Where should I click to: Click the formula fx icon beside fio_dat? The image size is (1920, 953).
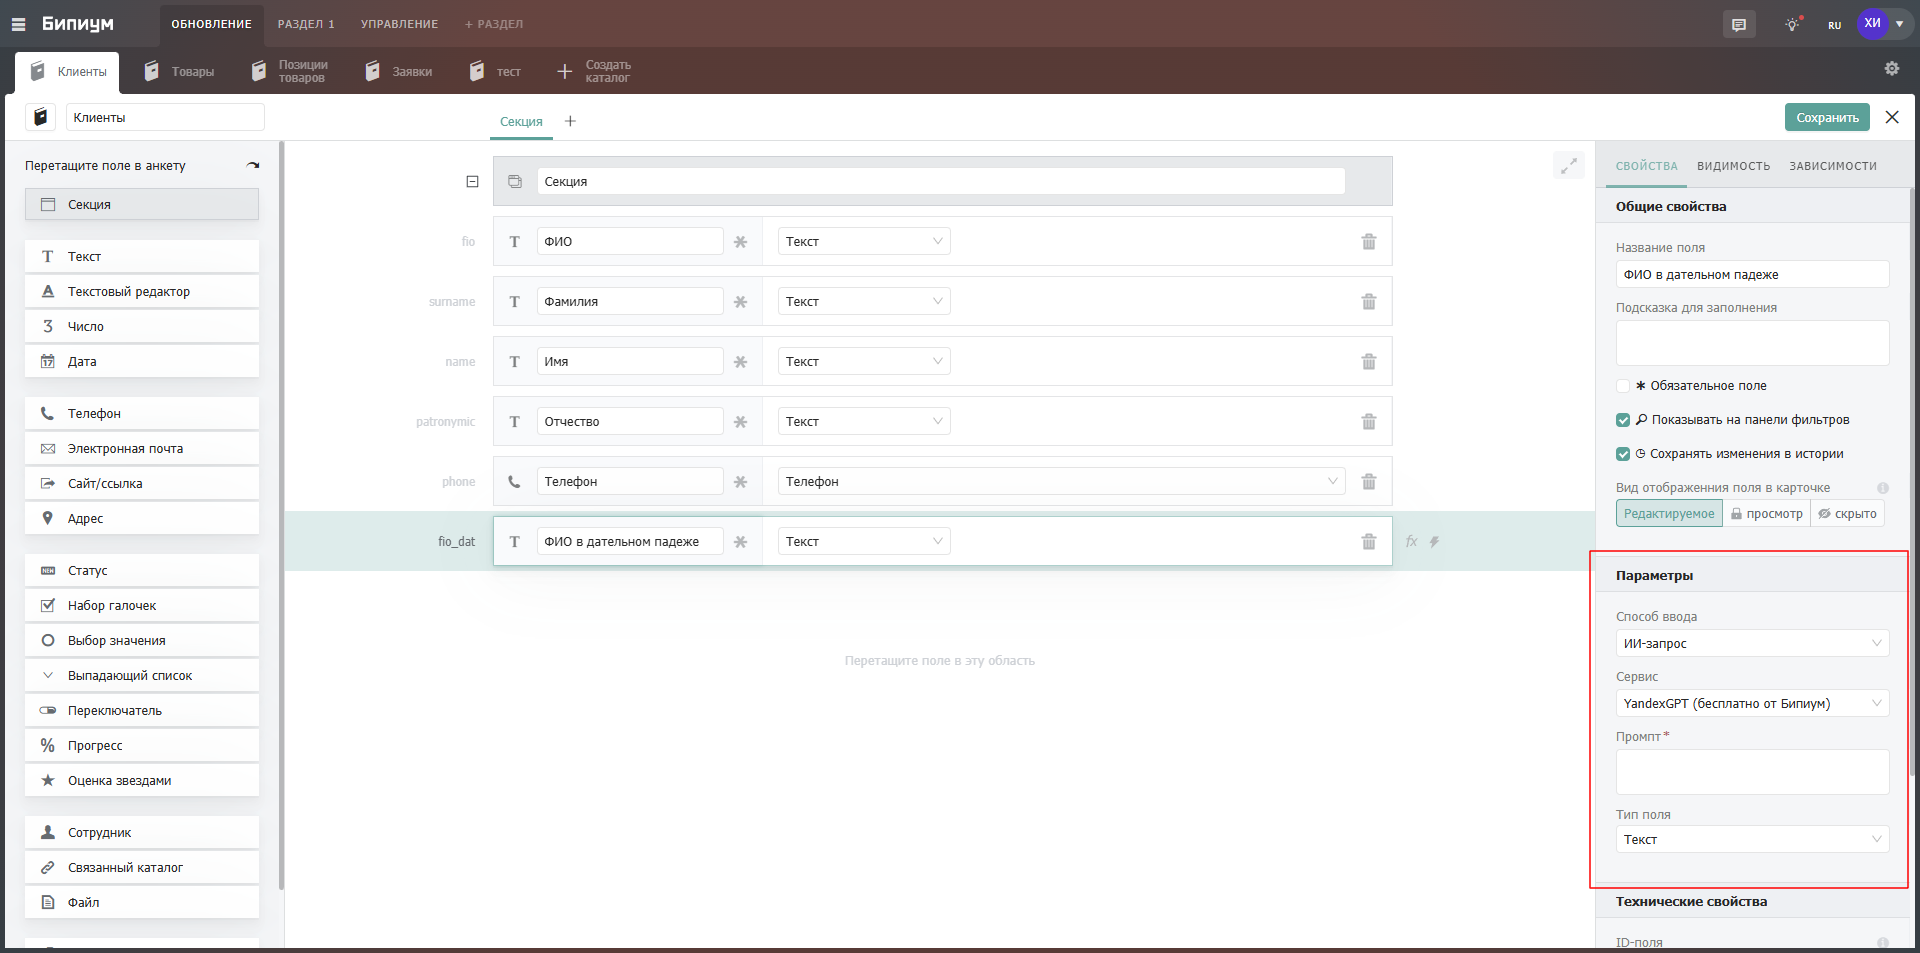click(x=1411, y=541)
